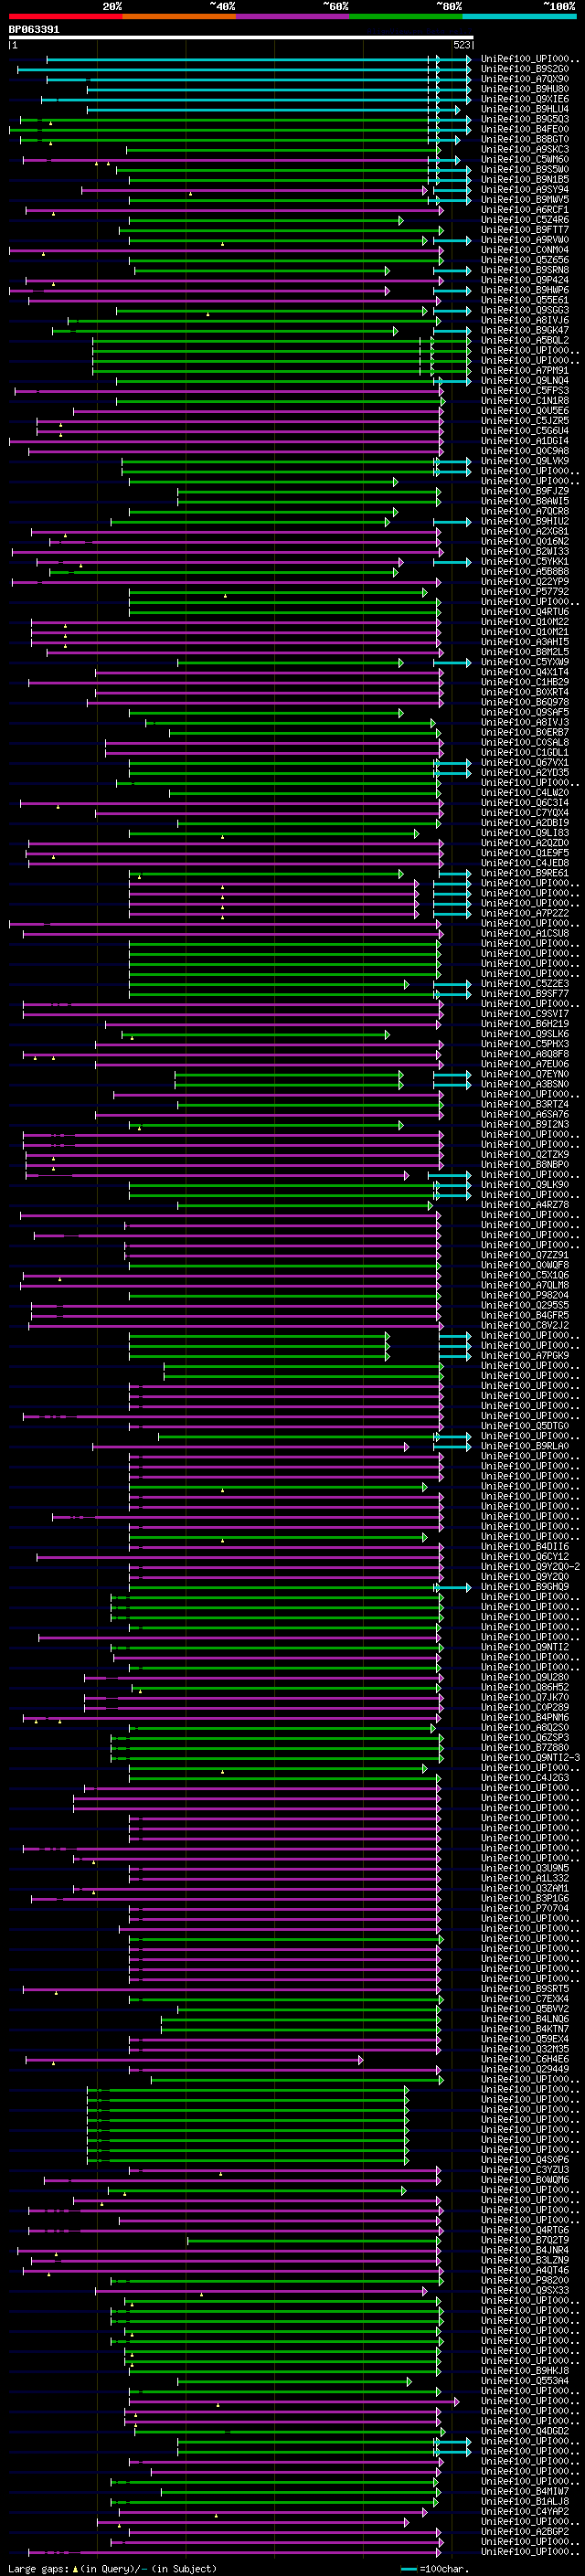Click UniRef100_Q9LVK9 label
This screenshot has width=585, height=2576.
coord(525,461)
